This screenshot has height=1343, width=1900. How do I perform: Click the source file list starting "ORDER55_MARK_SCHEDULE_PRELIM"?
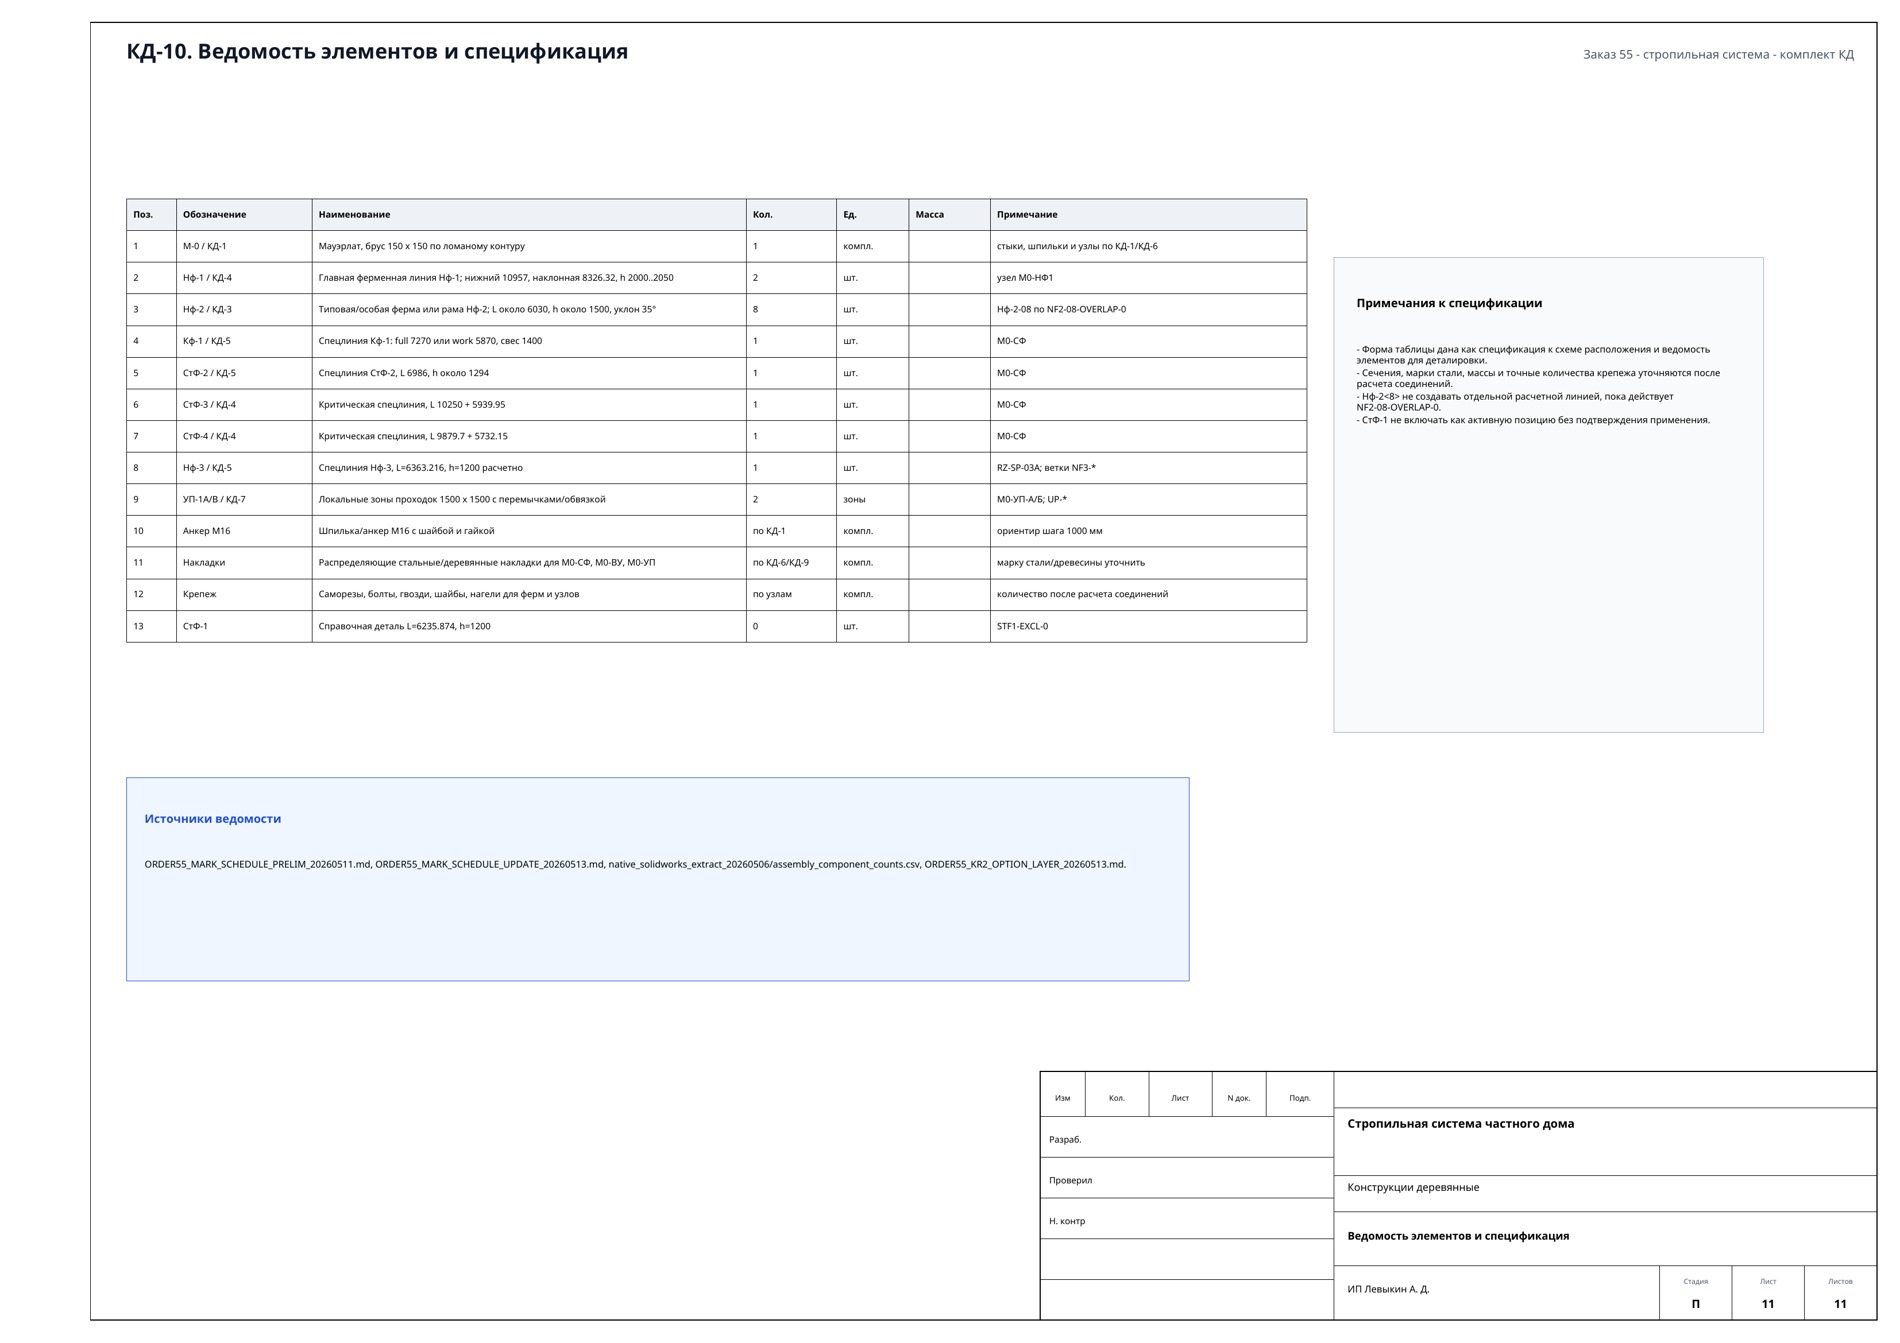point(635,865)
